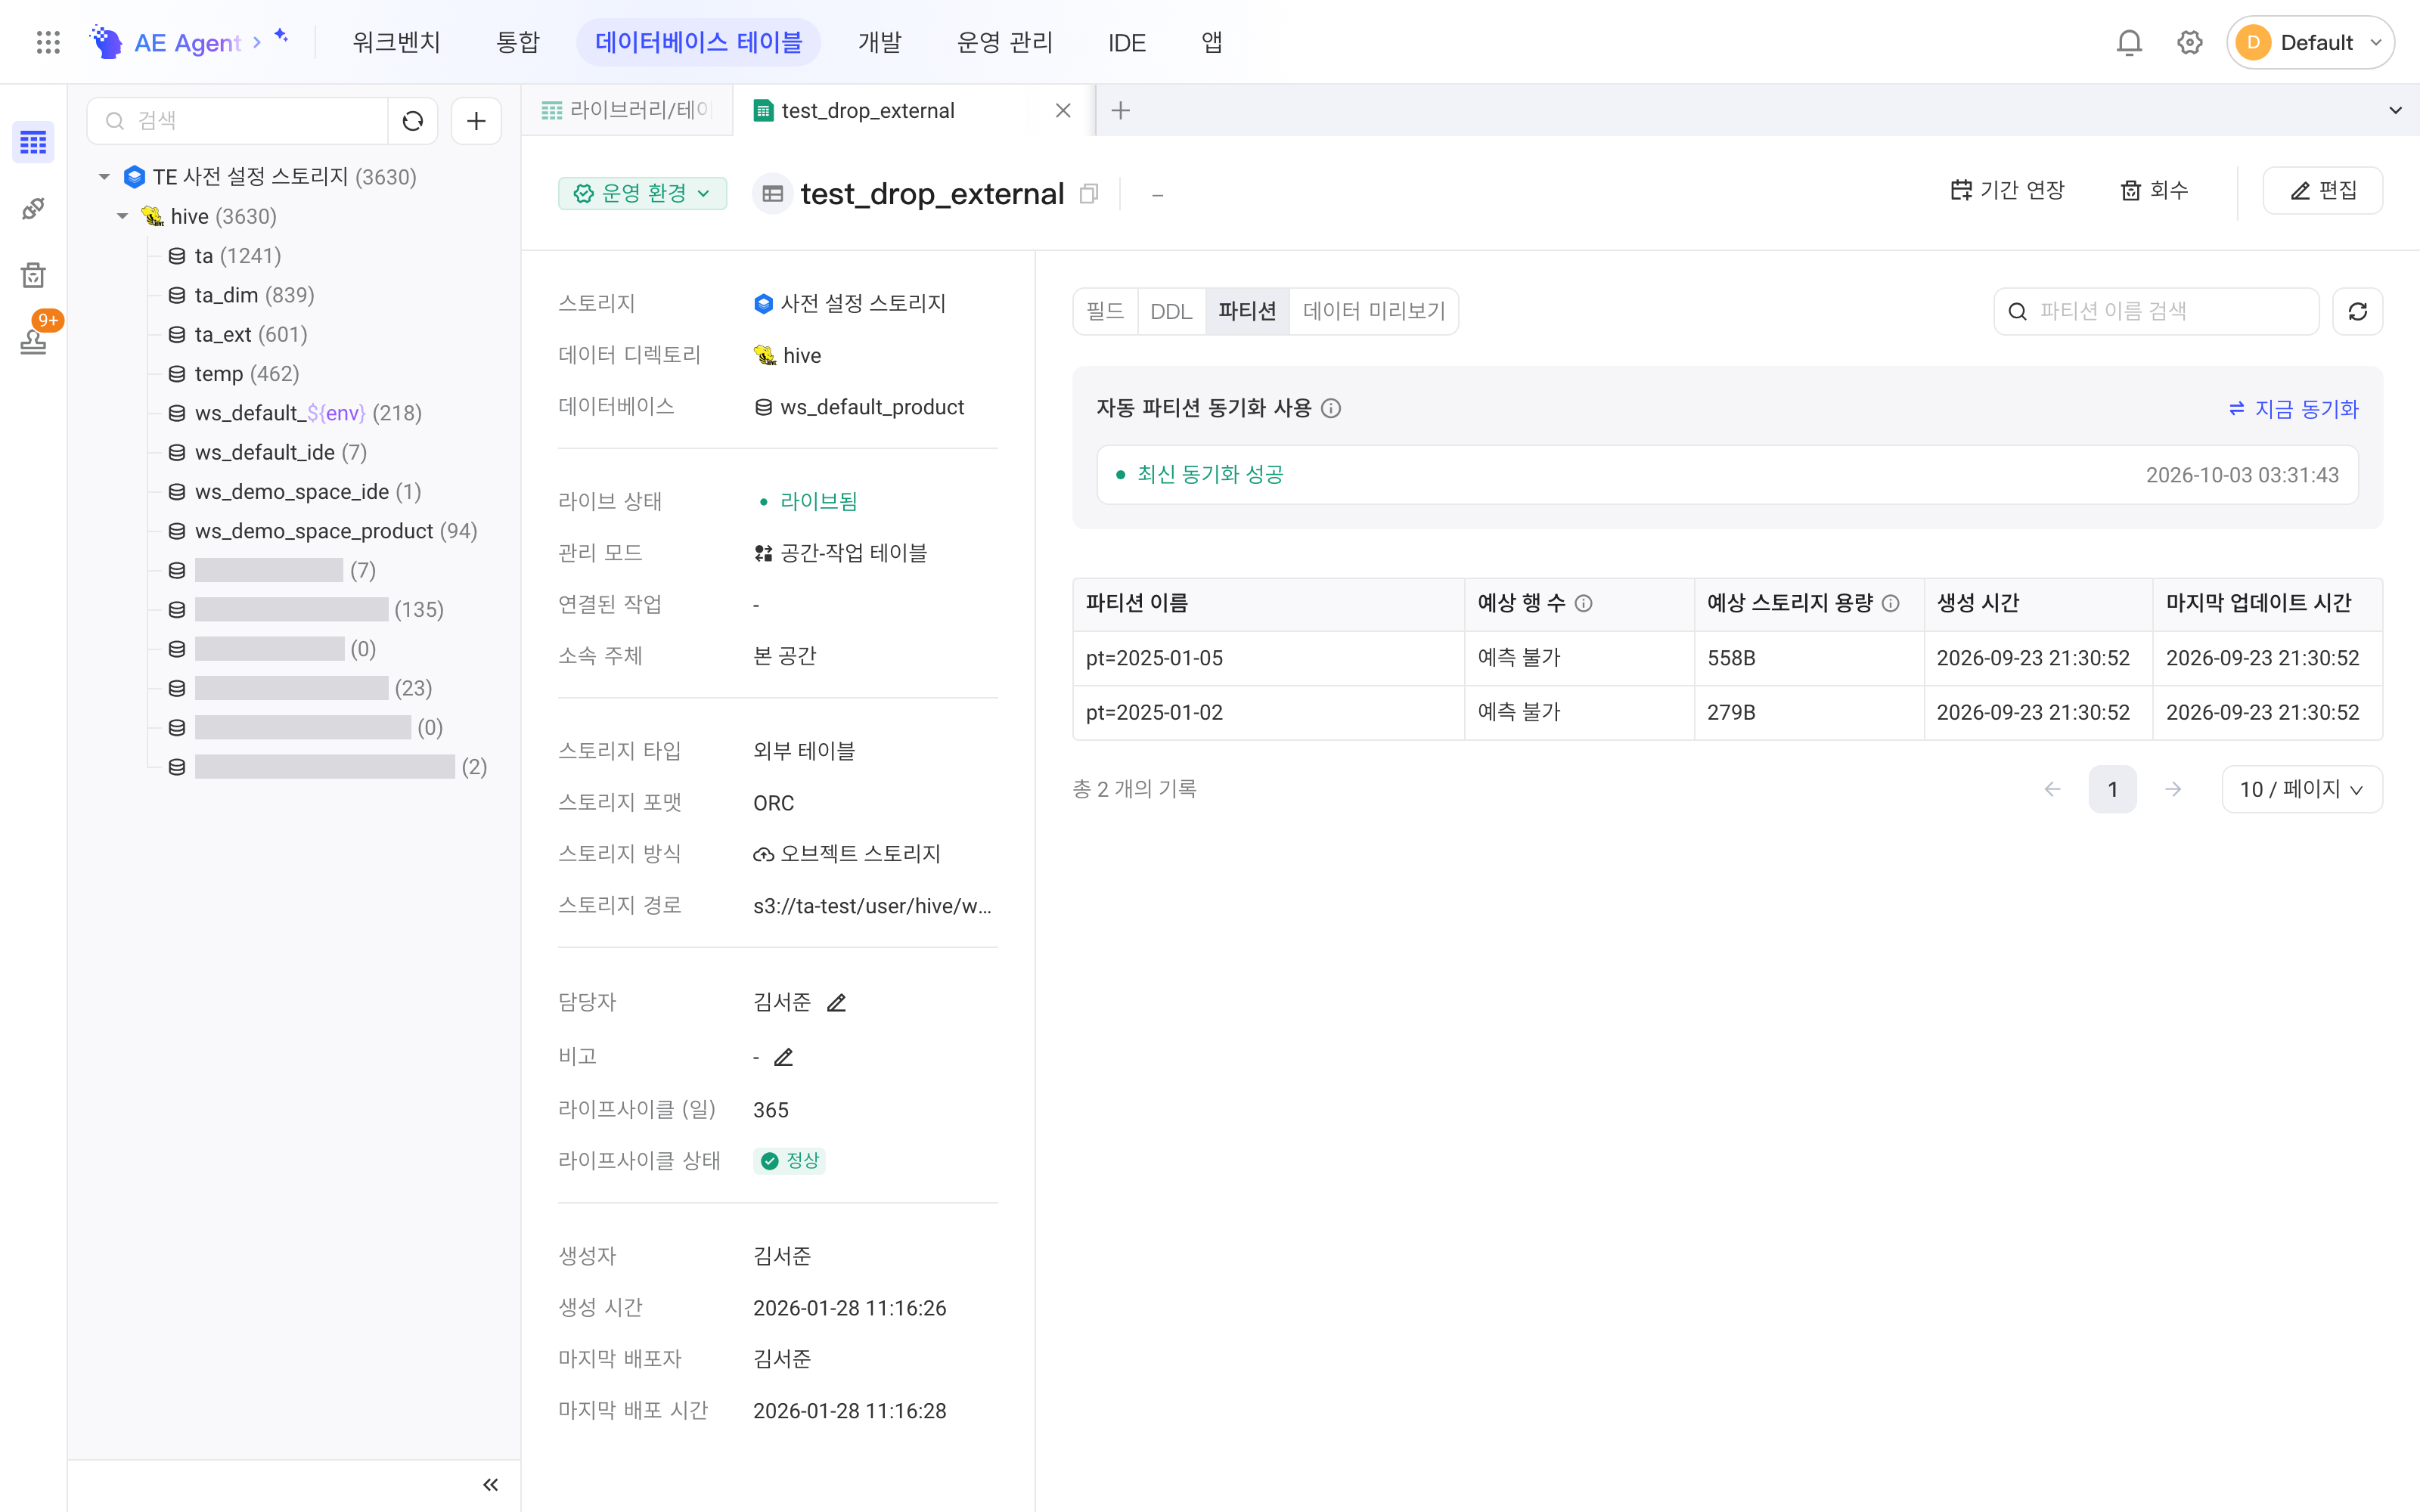The image size is (2420, 1512).
Task: Select the ws_default_ide (7) database
Action: click(x=267, y=452)
